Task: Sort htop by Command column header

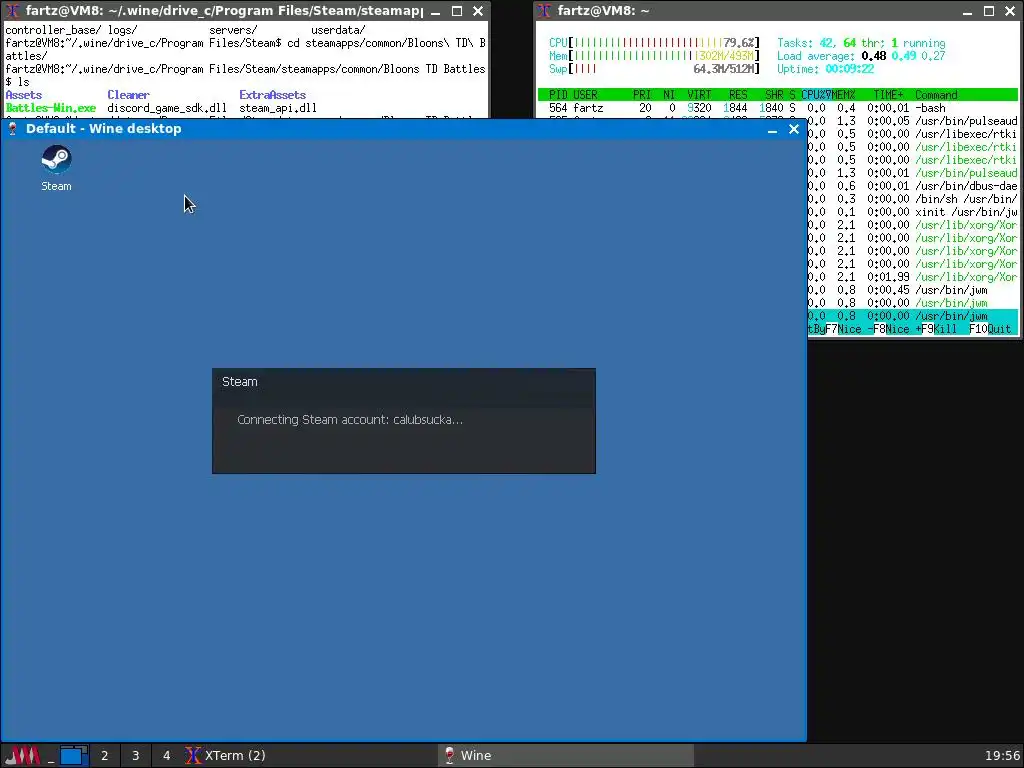Action: [936, 95]
